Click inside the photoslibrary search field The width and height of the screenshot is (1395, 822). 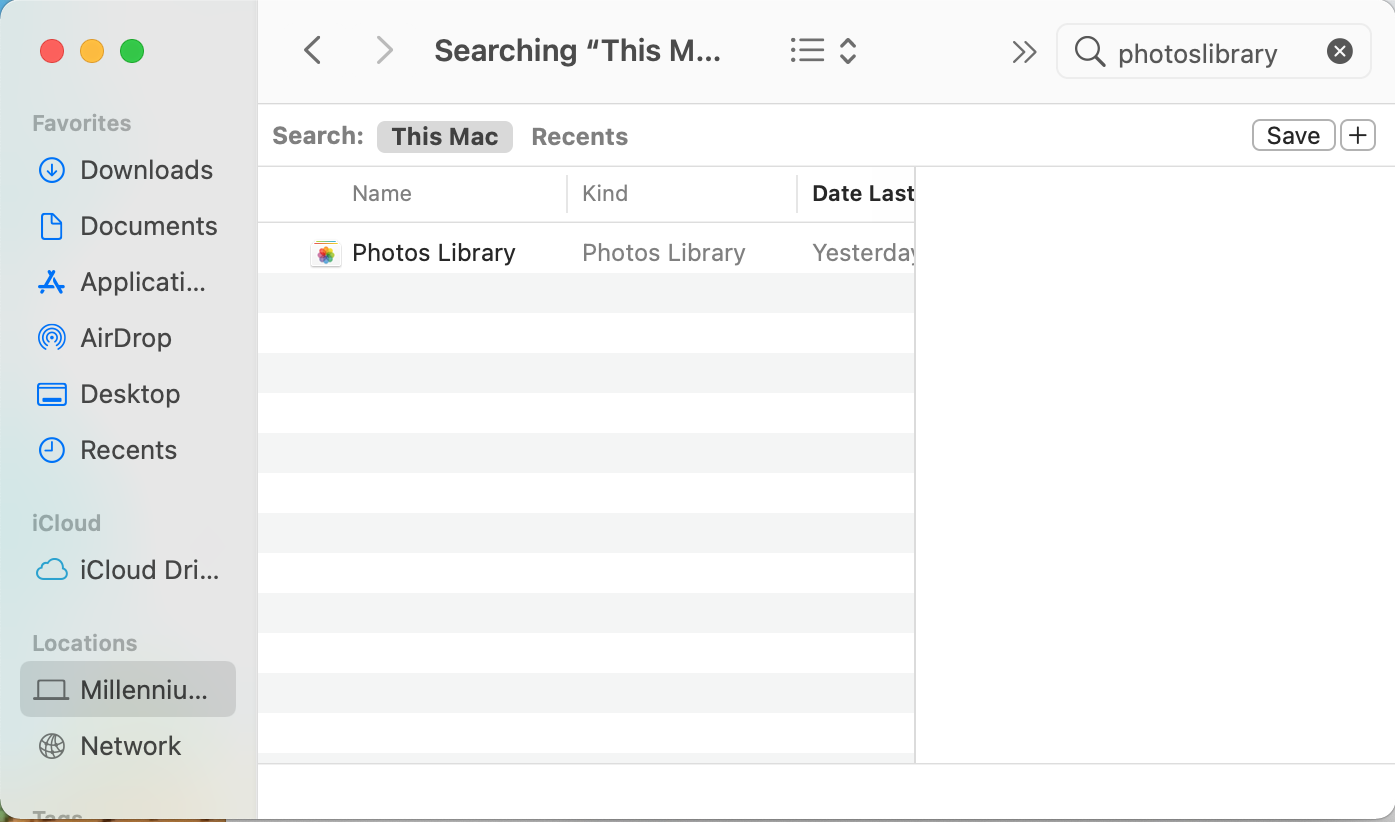click(1210, 53)
